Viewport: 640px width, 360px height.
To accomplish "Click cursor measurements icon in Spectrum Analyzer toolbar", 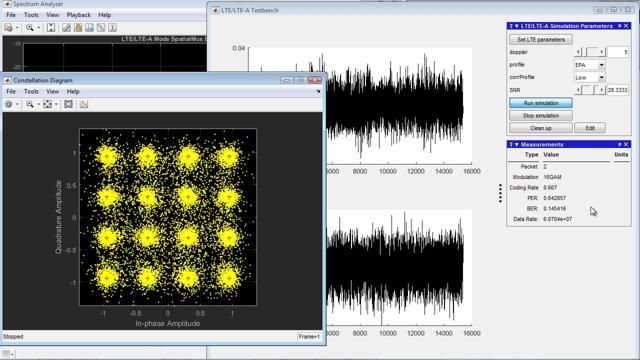I will (x=89, y=28).
